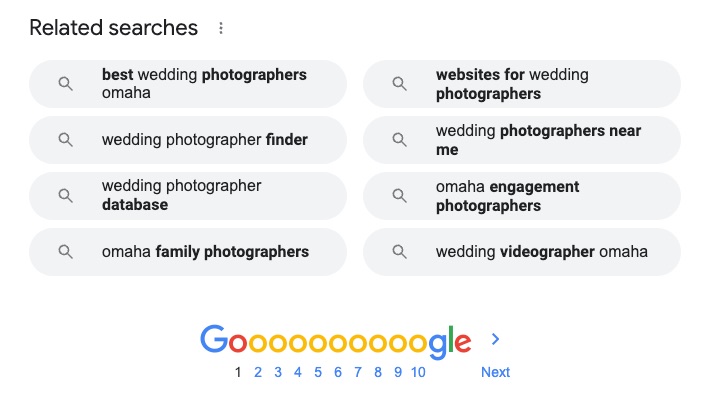Go to results page 2
Screen dimensions: 713x397
pos(258,372)
